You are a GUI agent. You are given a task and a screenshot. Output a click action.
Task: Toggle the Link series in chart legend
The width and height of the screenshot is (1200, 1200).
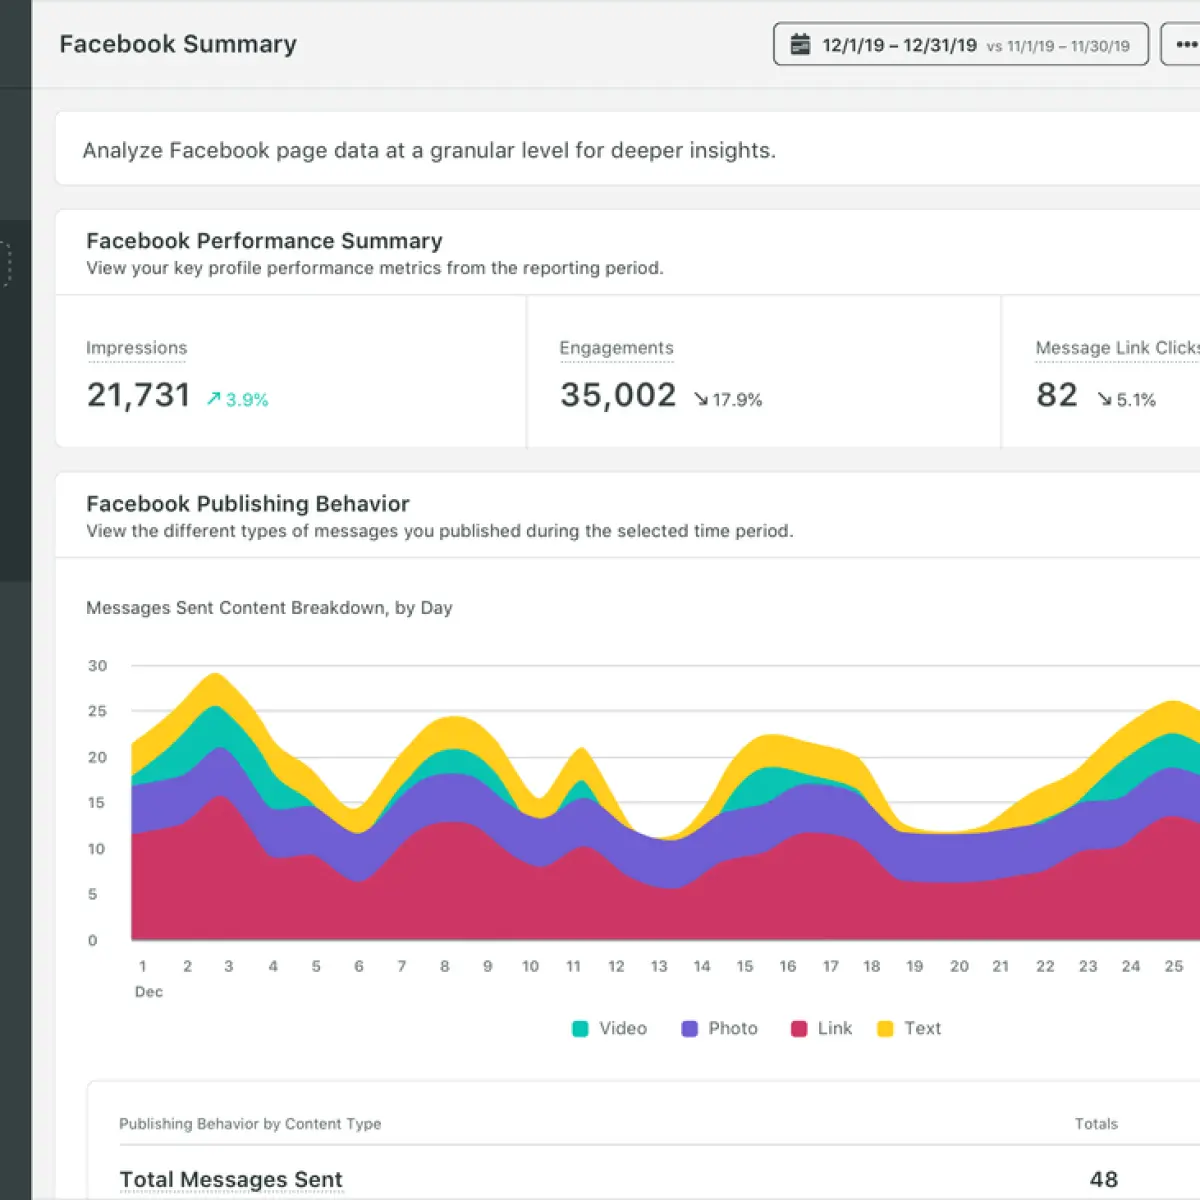coord(821,1028)
